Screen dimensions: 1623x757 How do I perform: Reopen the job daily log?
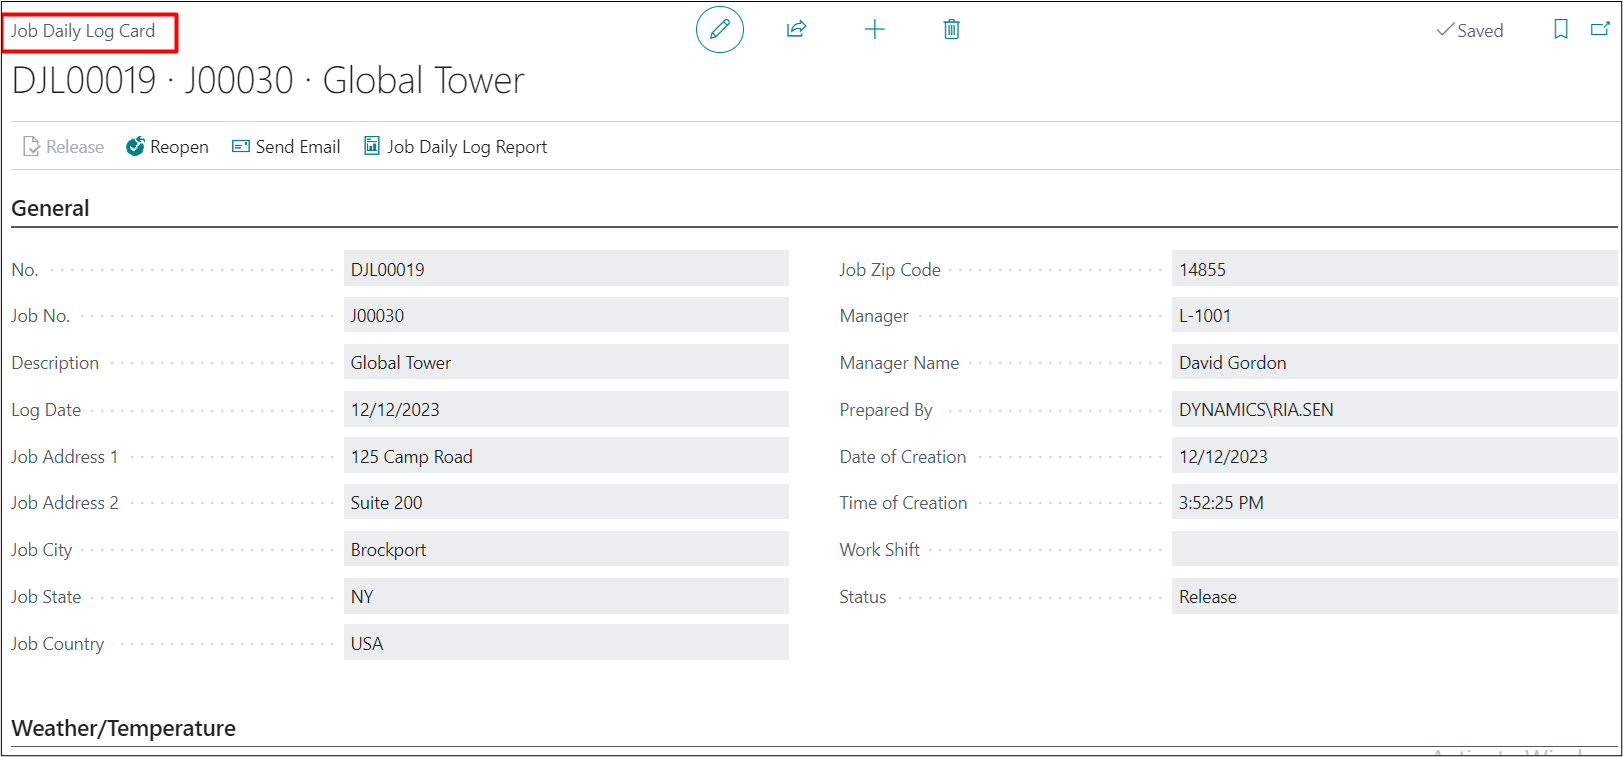tap(167, 147)
